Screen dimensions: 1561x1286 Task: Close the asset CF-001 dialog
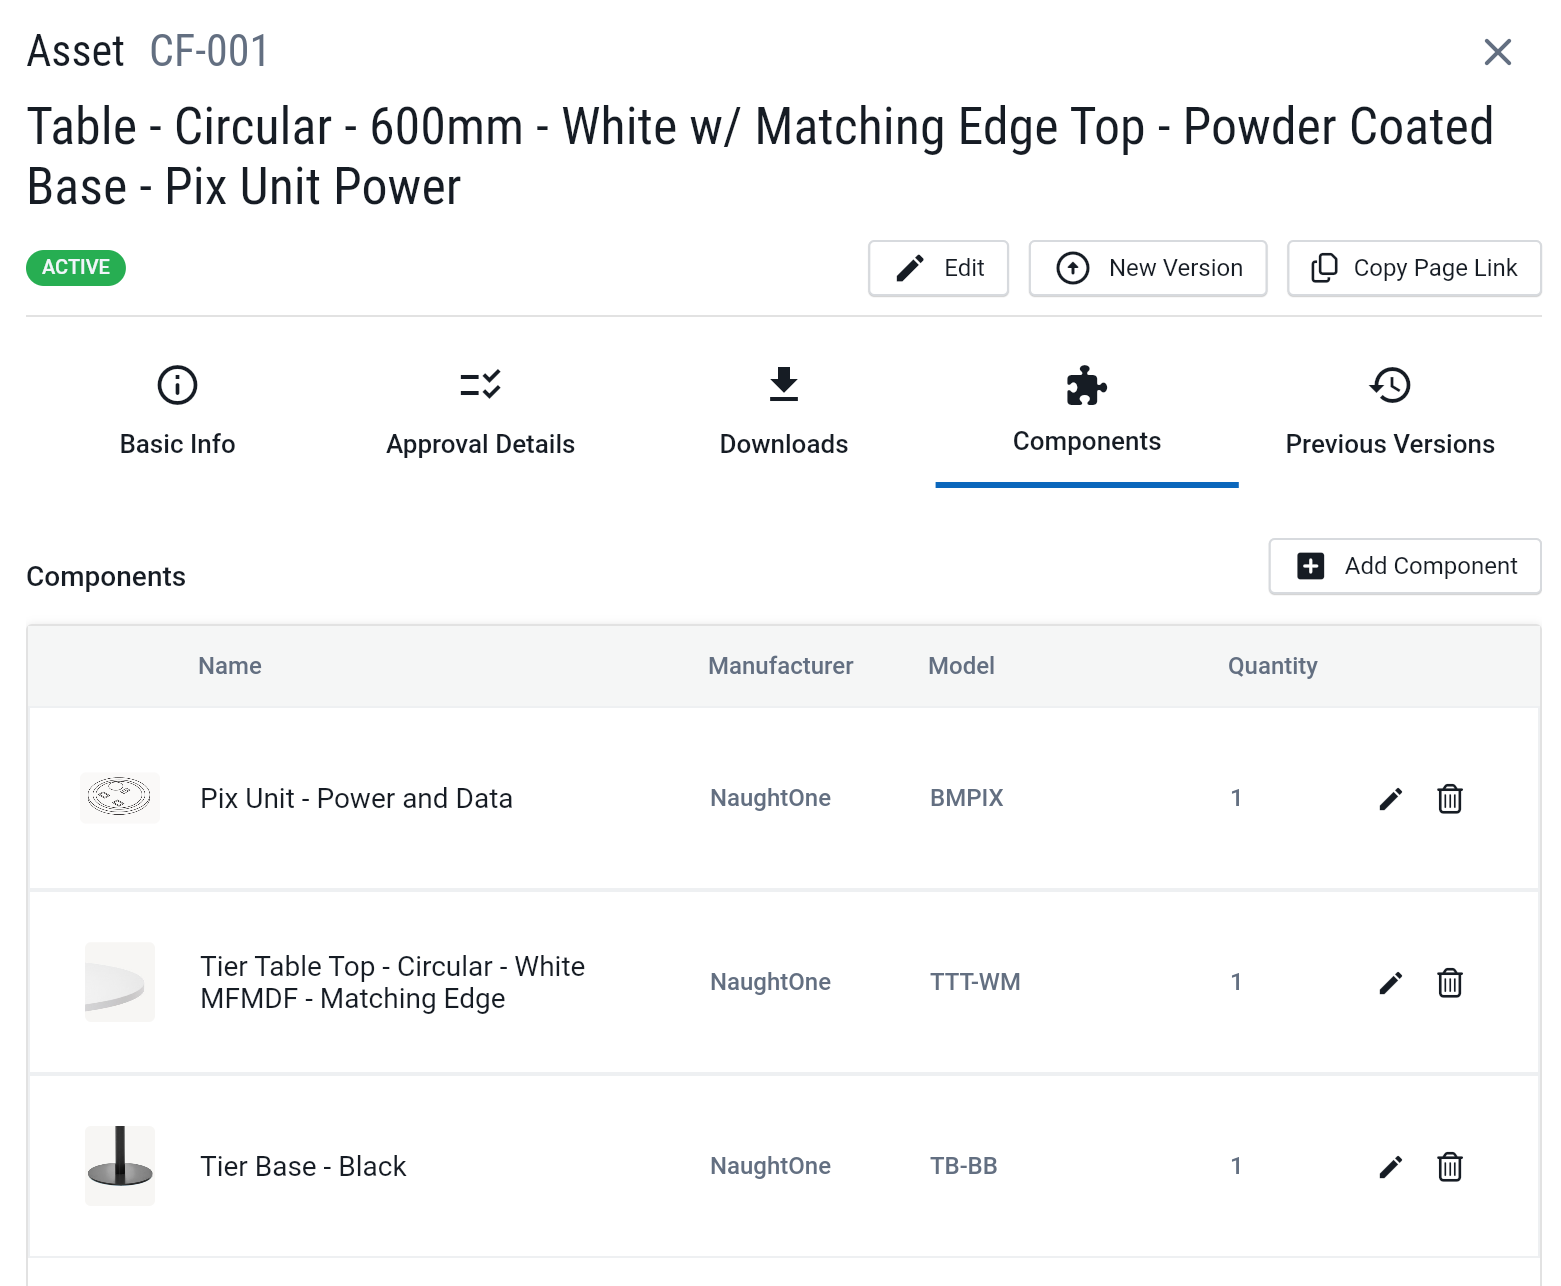pos(1497,52)
